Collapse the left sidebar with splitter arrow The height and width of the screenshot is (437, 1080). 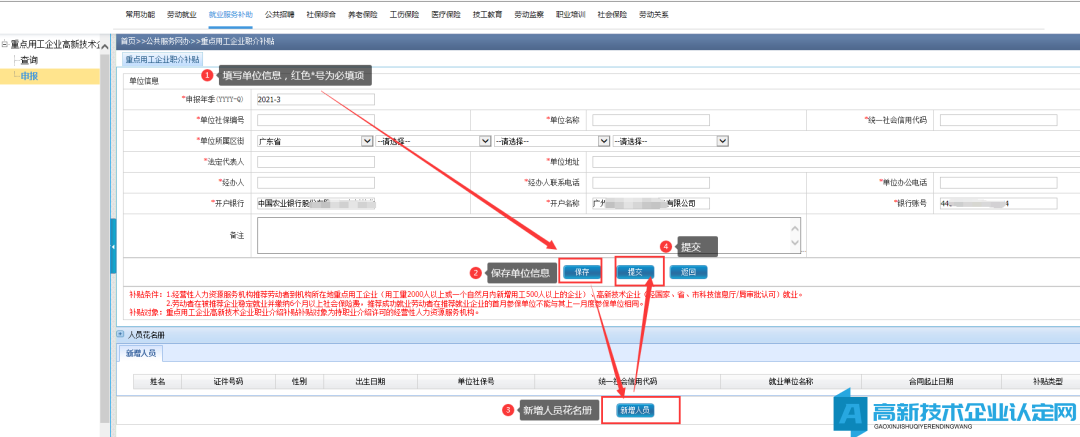[112, 245]
